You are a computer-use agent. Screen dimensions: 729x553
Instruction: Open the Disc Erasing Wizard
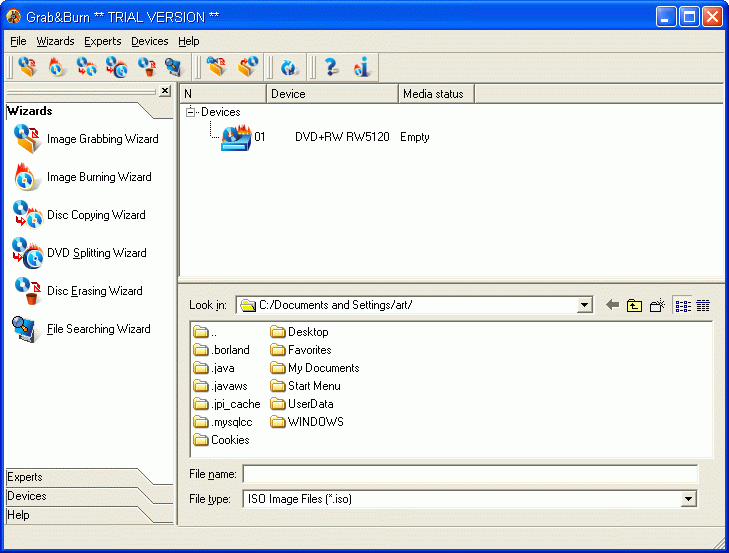(x=78, y=291)
